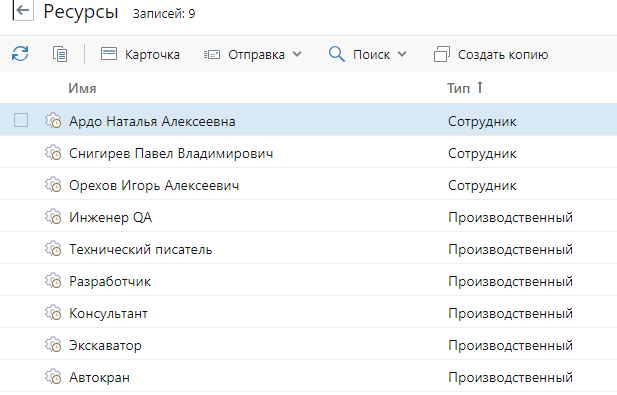Click the Имя column header
This screenshot has width=617, height=395.
coord(82,88)
